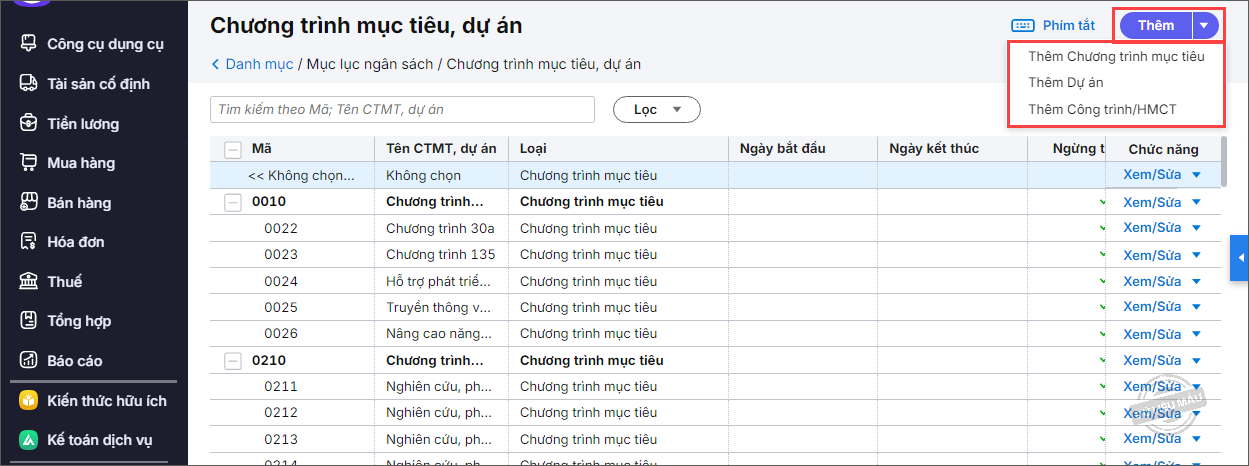1249x466 pixels.
Task: Open the Lọc filter dropdown
Action: [x=657, y=109]
